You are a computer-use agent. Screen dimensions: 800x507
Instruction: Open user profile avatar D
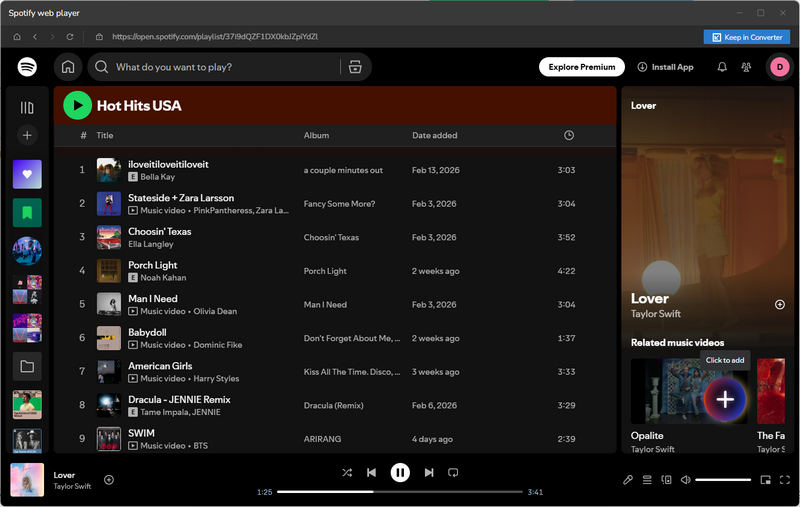point(779,67)
